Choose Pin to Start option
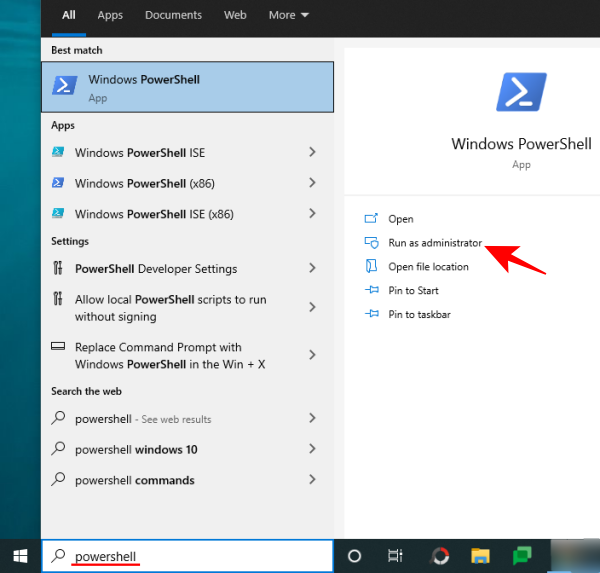This screenshot has width=600, height=573. click(x=413, y=291)
